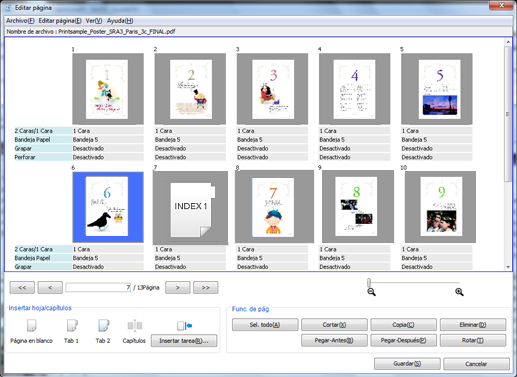
Task: Select highlighted page 6 crow thumbnail
Action: (108, 207)
